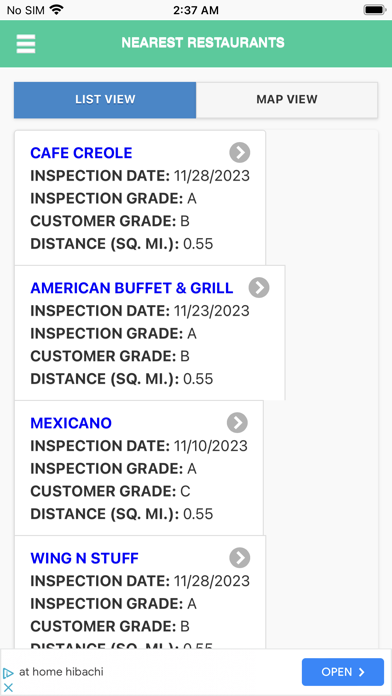Open American Buffet & Grill details

point(132,288)
